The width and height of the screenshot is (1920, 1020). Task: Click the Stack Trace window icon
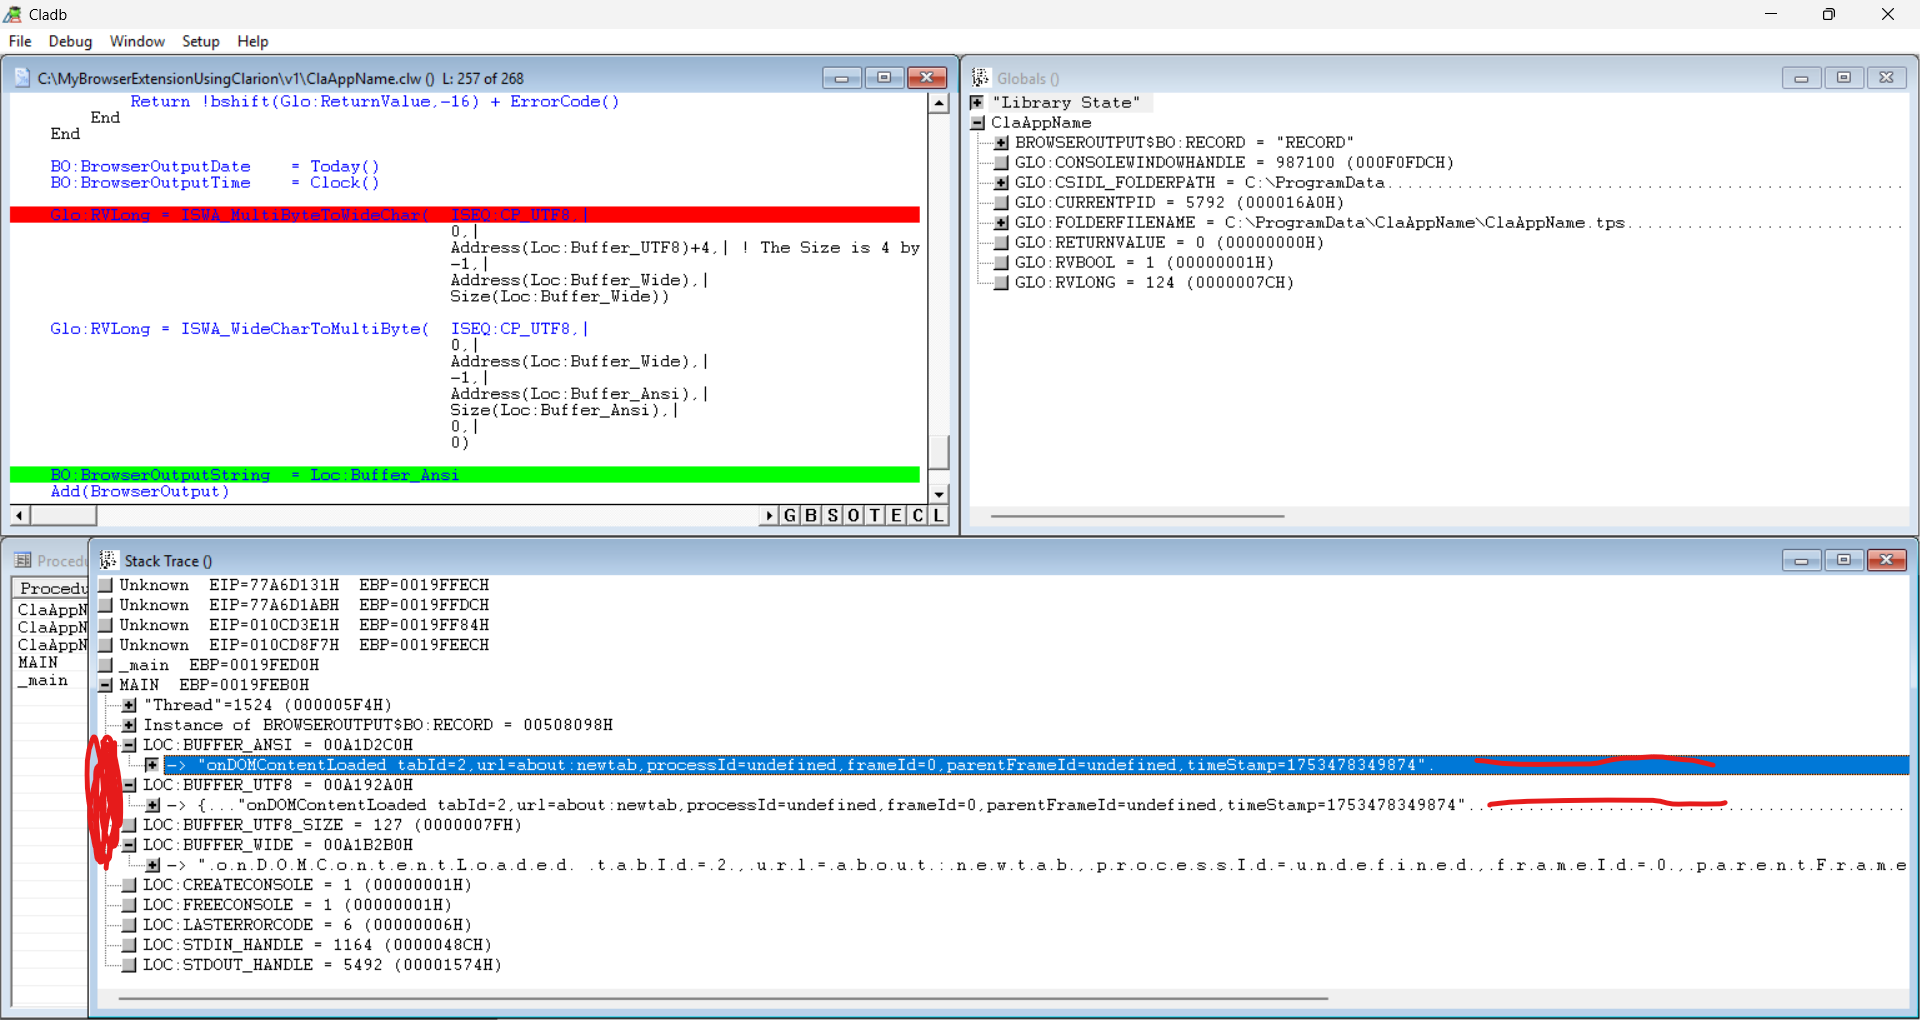click(109, 560)
